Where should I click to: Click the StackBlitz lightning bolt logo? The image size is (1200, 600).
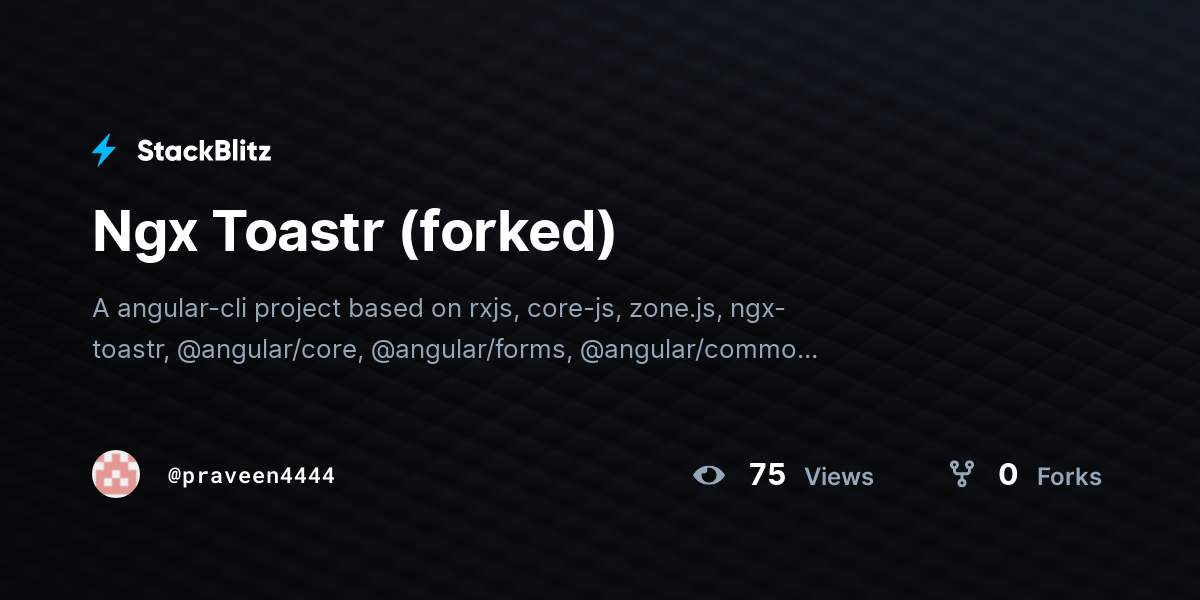pyautogui.click(x=104, y=151)
